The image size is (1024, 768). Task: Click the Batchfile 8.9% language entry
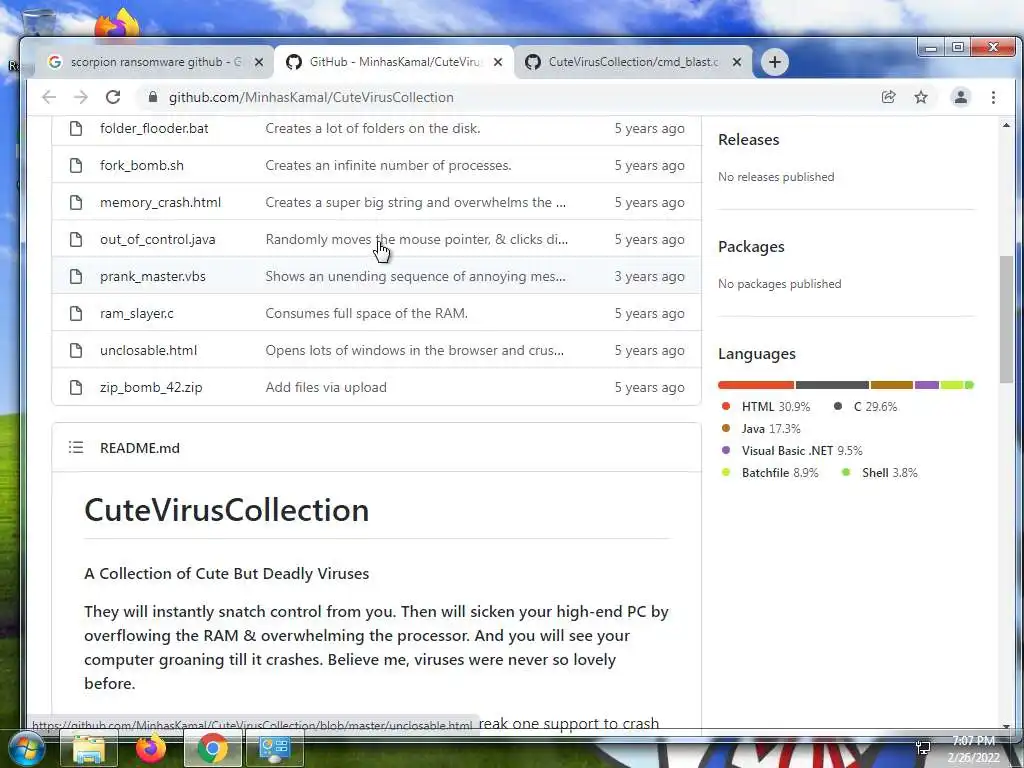(x=770, y=473)
